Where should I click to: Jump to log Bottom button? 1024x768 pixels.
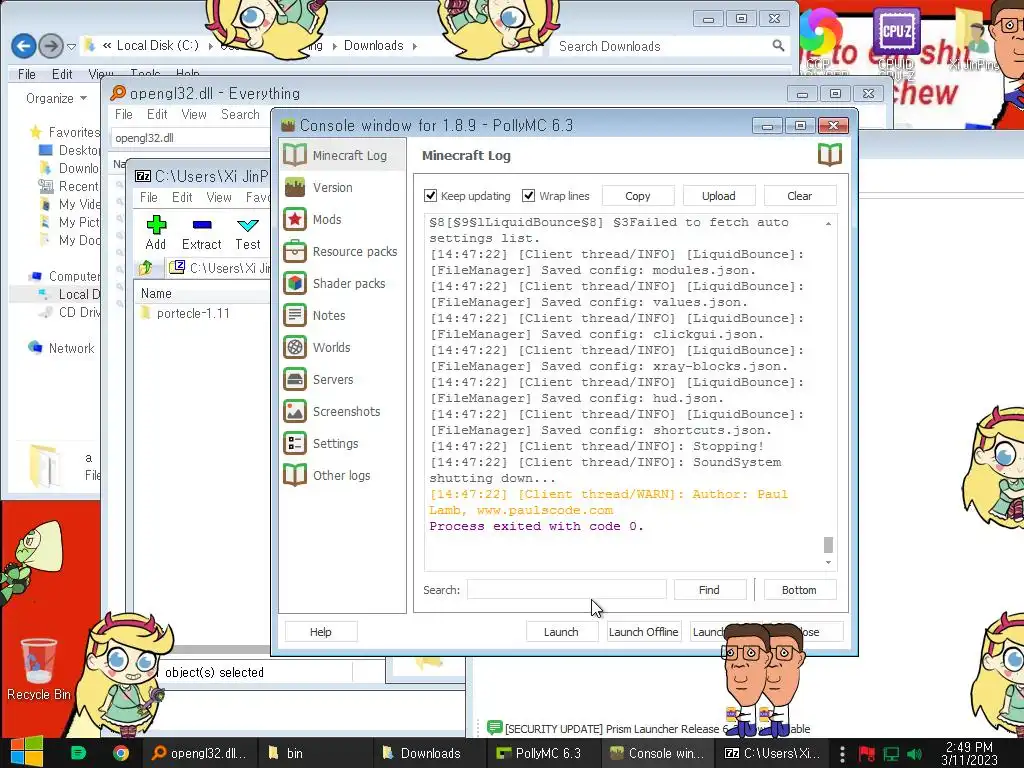(x=799, y=590)
